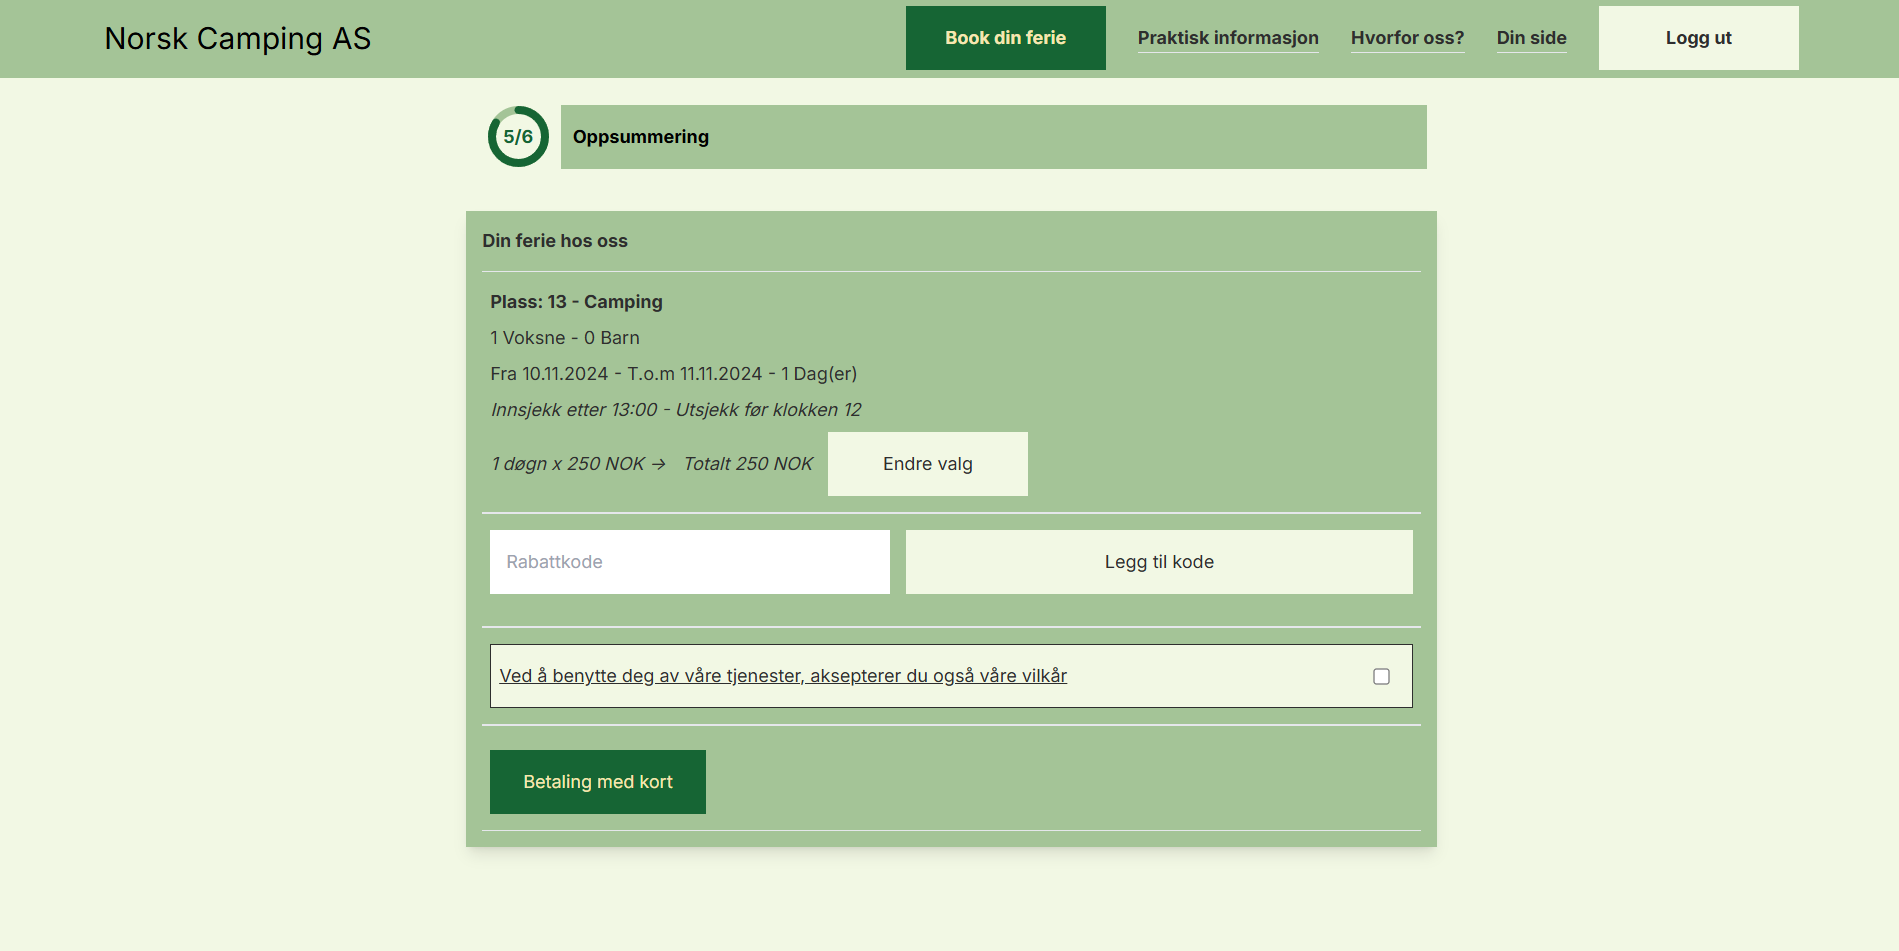Select the Plass: 13 - Camping text
This screenshot has height=951, width=1899.
click(576, 302)
